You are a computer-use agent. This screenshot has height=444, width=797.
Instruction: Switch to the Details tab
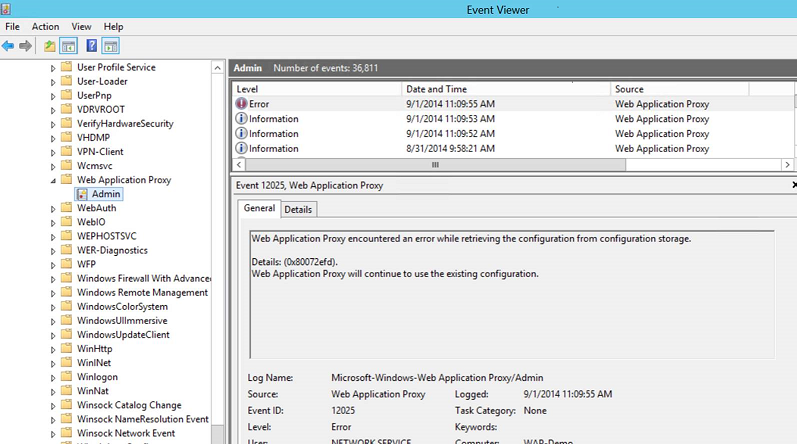(297, 209)
